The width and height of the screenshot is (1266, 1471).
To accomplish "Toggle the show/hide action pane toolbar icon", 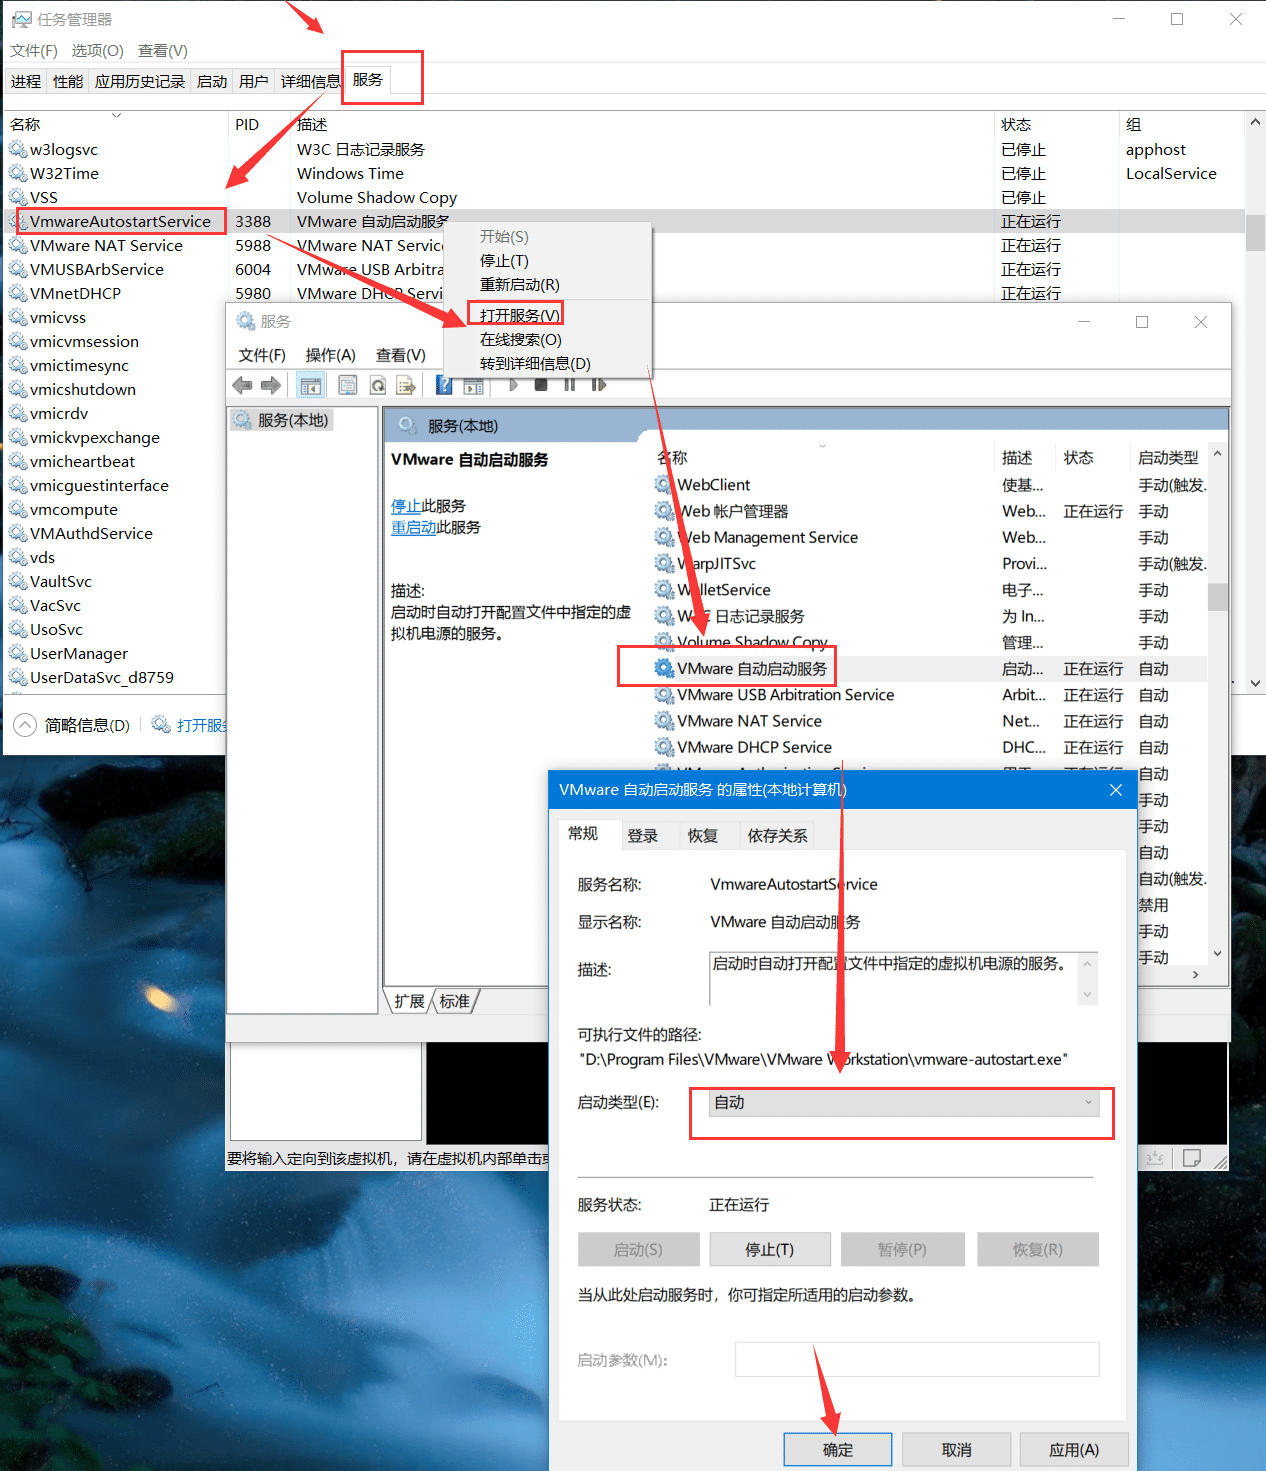I will tap(473, 385).
